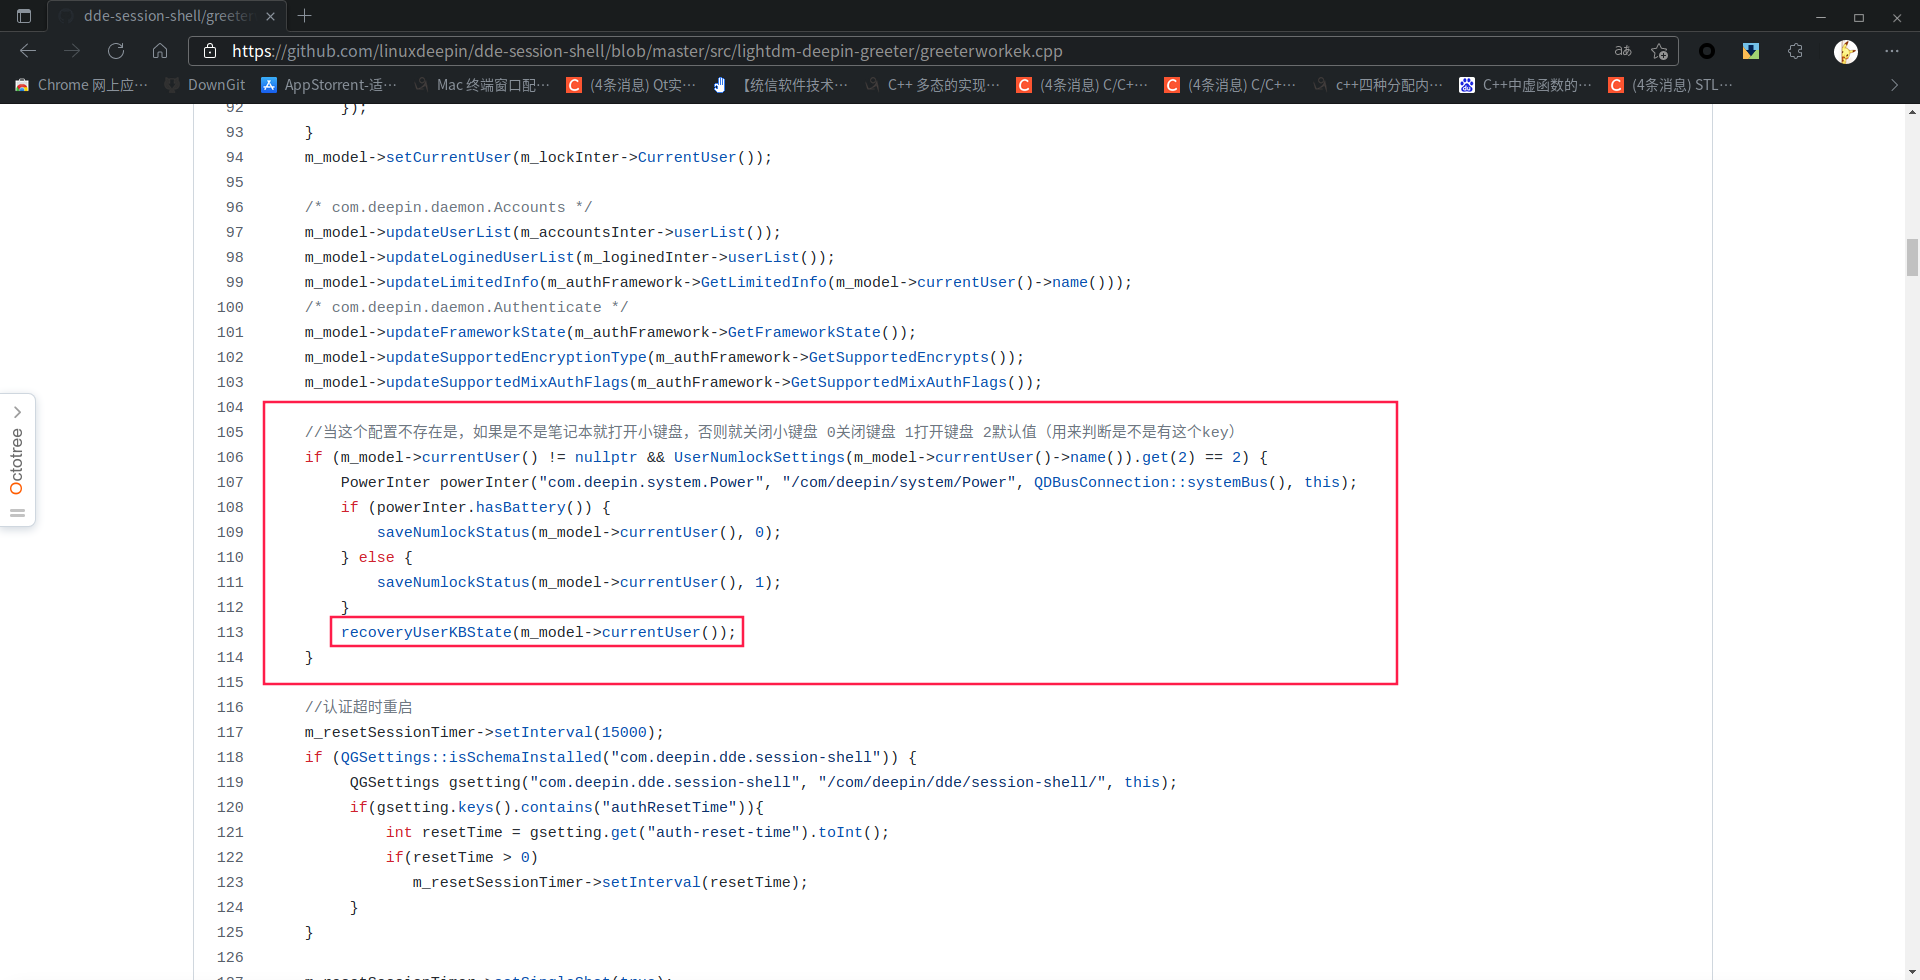Image resolution: width=1920 pixels, height=980 pixels.
Task: Open the browser settings ellipsis menu
Action: point(1893,51)
